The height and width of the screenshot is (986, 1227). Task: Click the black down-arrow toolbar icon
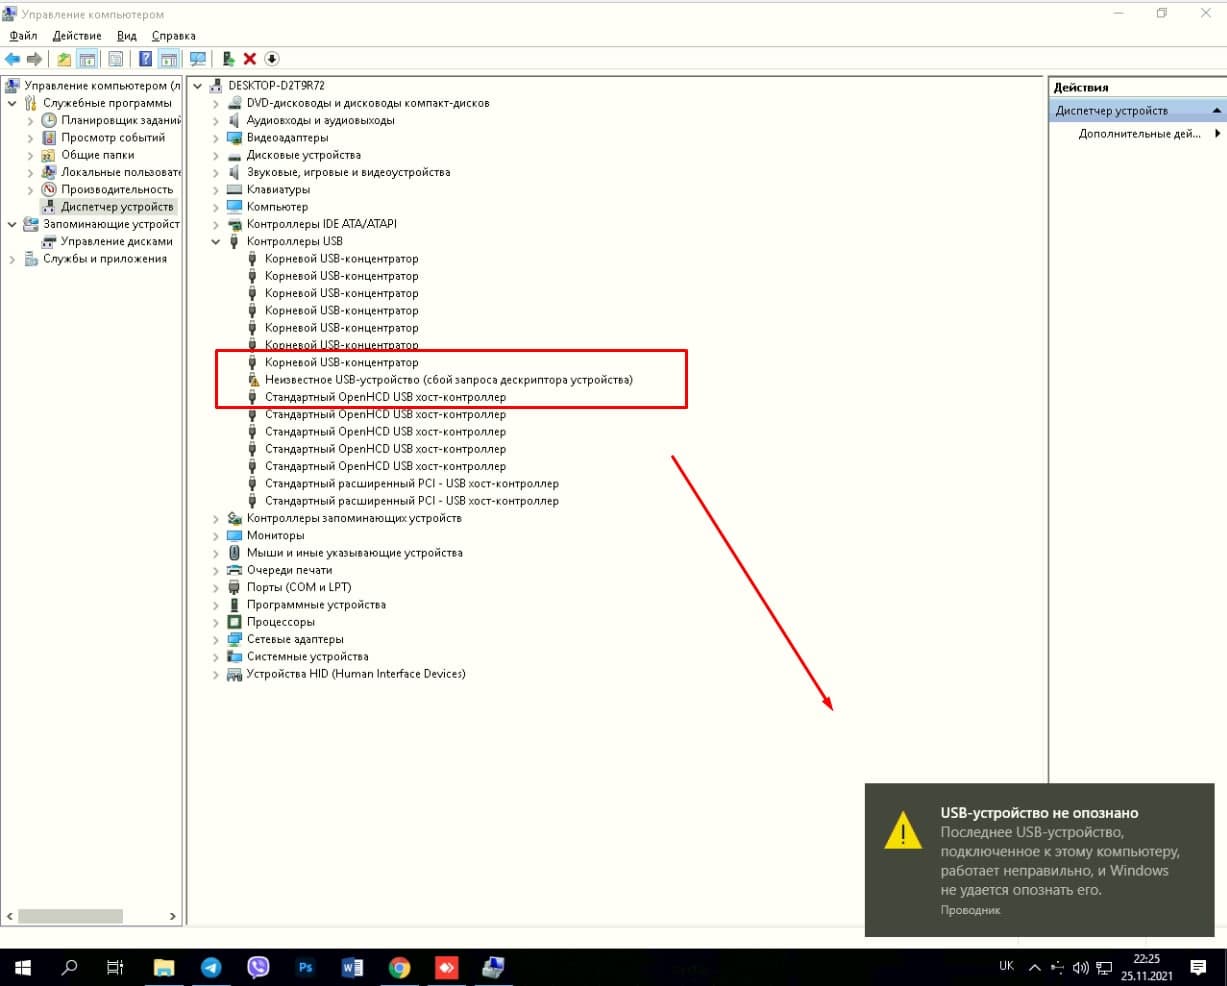(x=271, y=59)
